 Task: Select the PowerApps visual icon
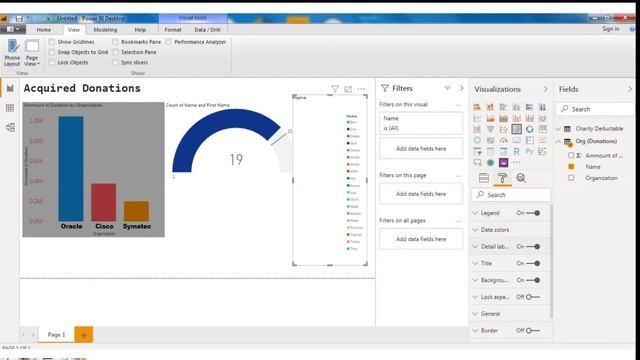click(x=503, y=162)
